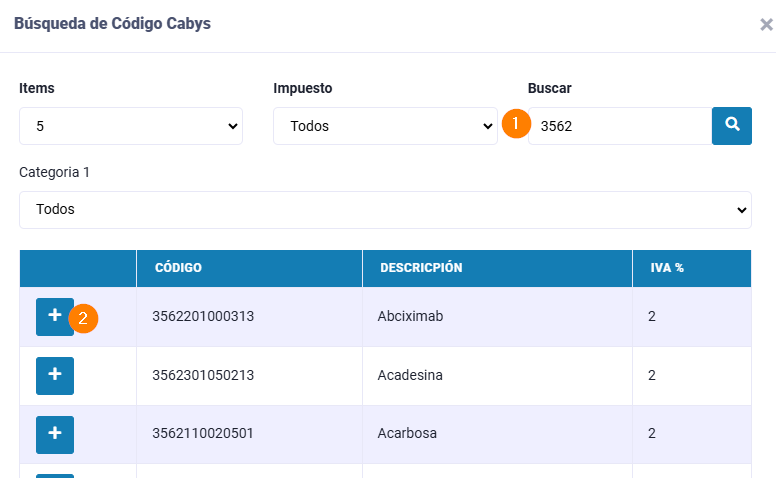Click the IVA value in Abciximab row
This screenshot has height=478, width=776.
click(652, 317)
